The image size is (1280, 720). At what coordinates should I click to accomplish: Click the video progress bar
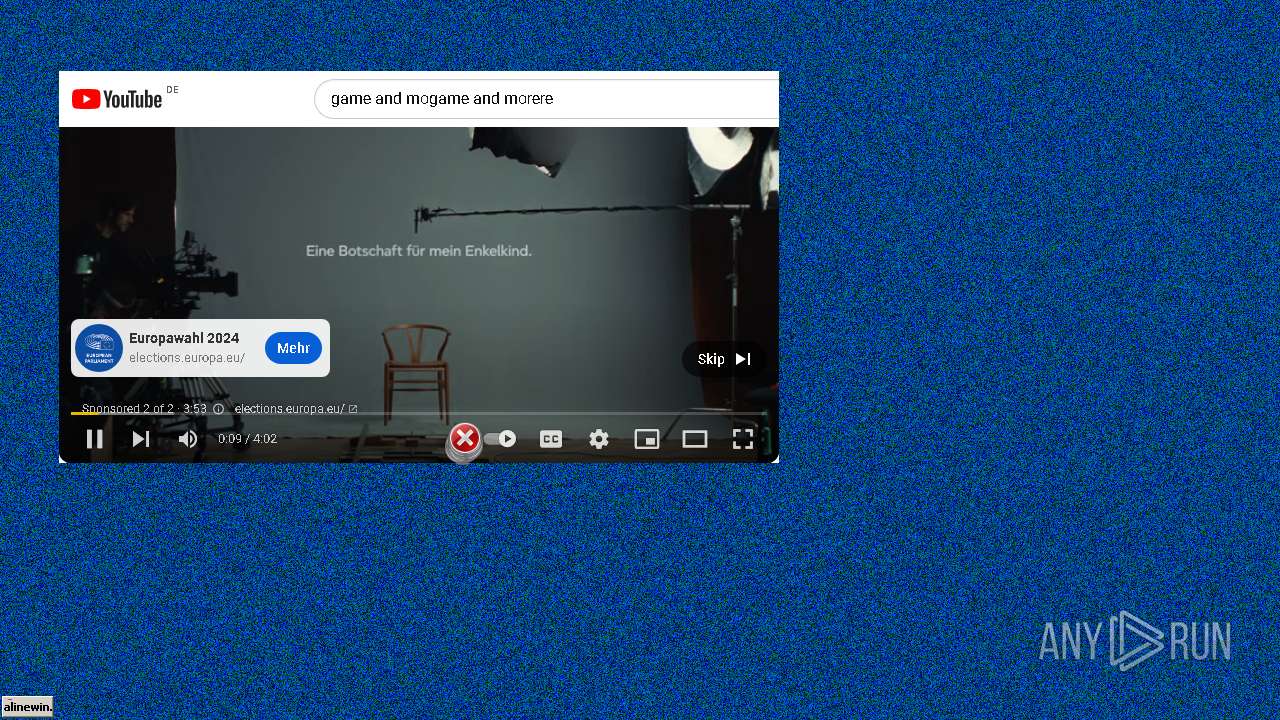click(x=419, y=413)
